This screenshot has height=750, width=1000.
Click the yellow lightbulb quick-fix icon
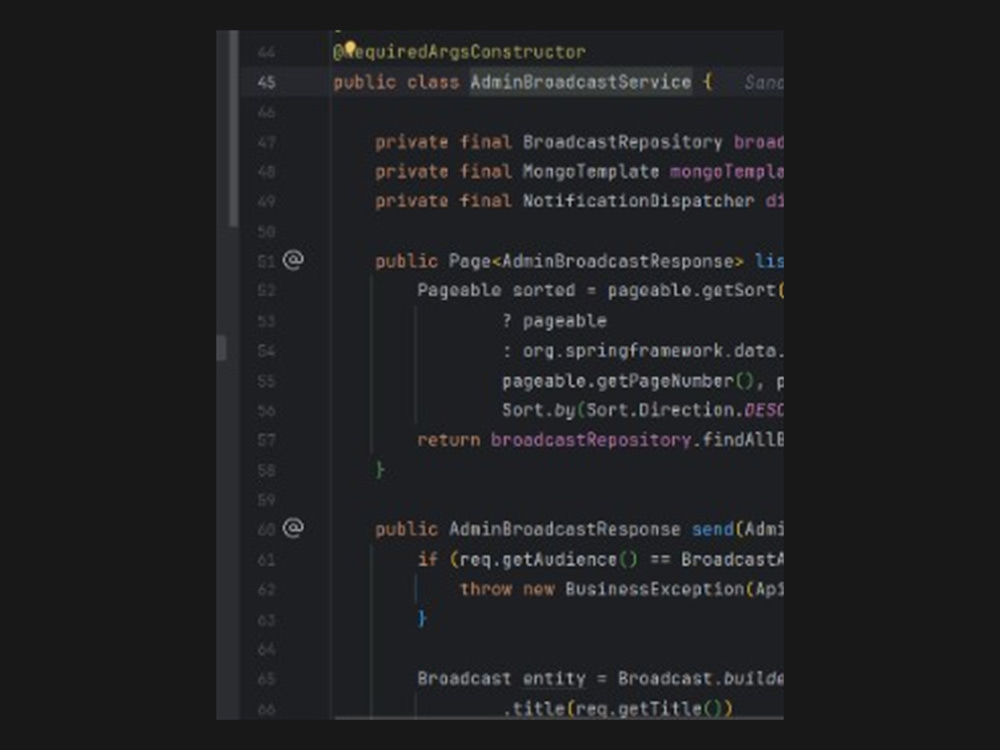tap(350, 48)
